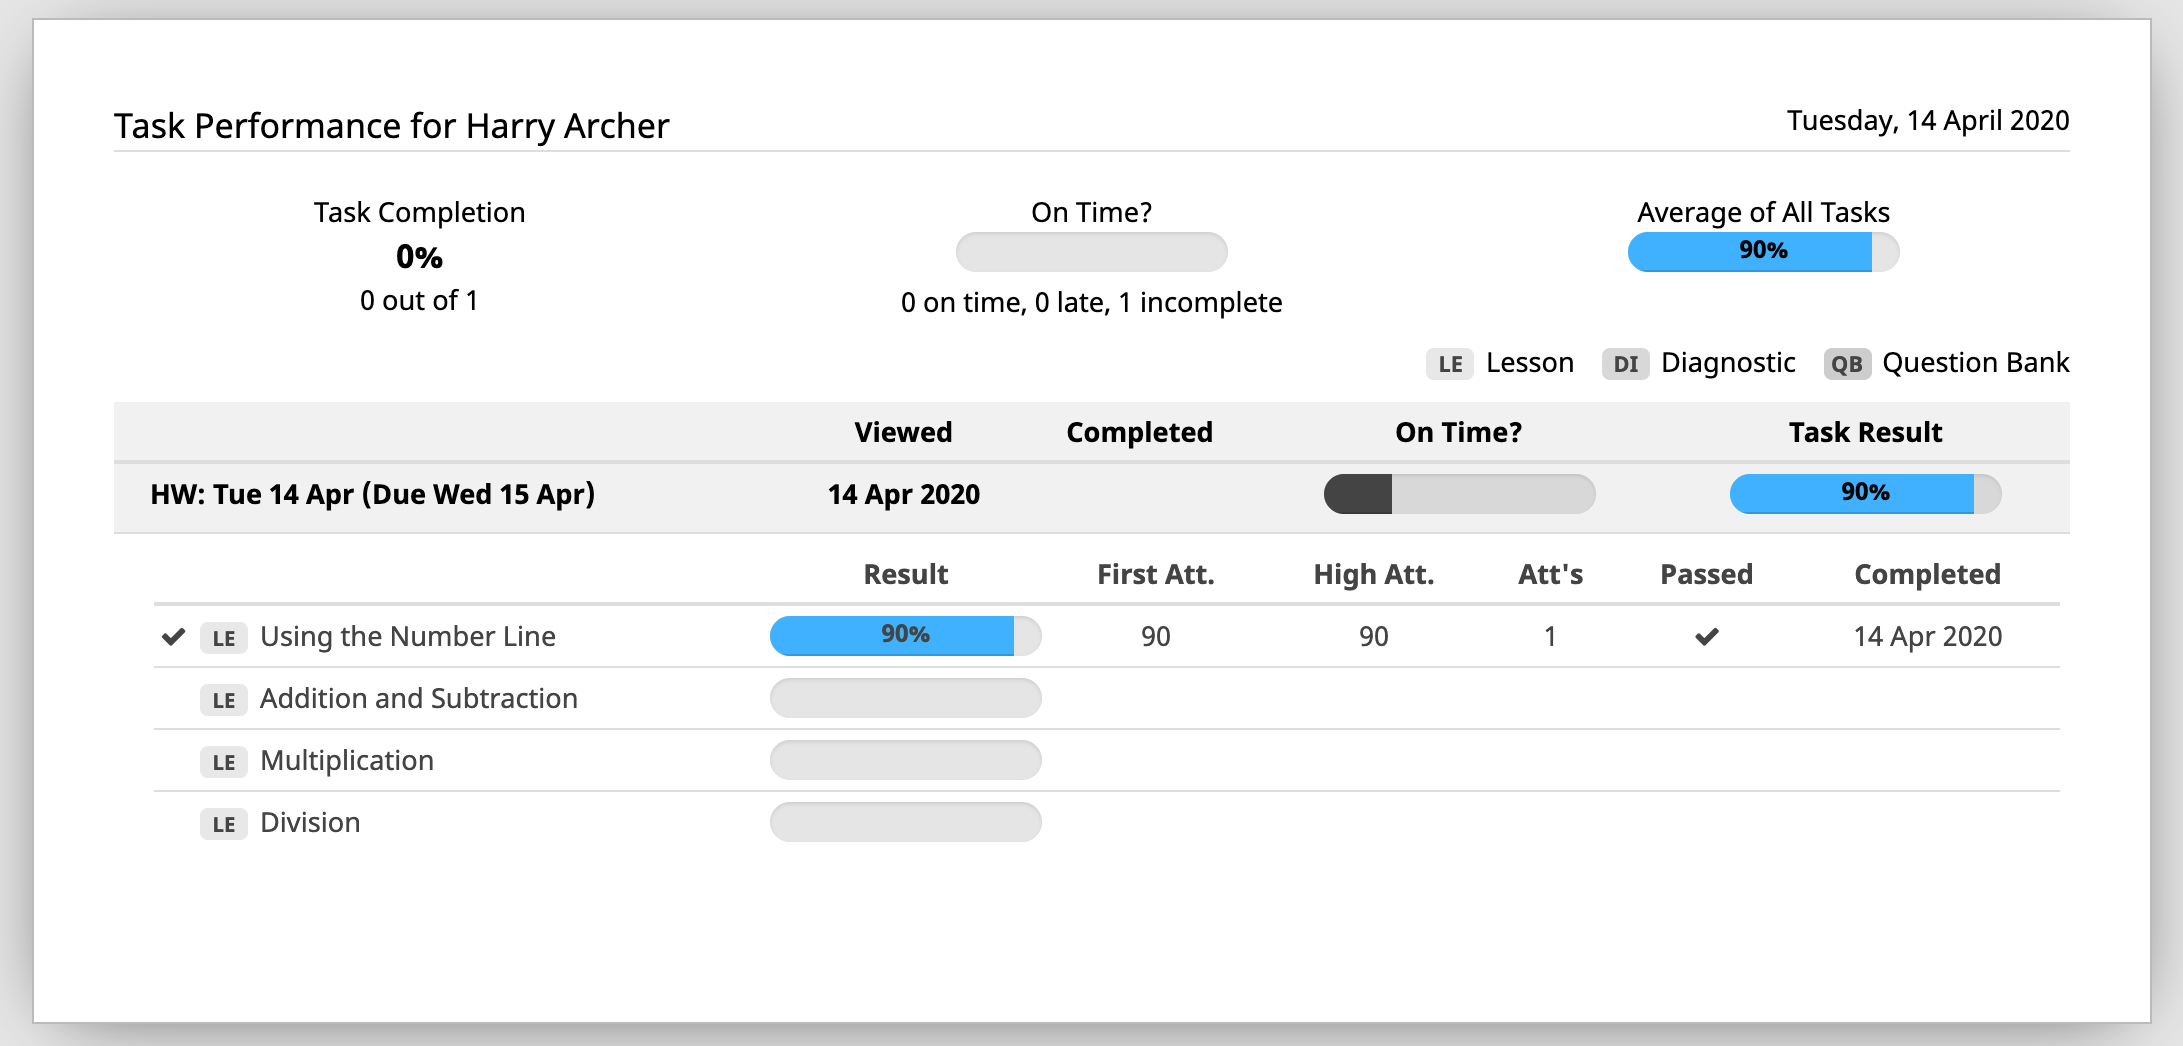2183x1046 pixels.
Task: Click the LE Lesson legend badge
Action: tap(1450, 364)
